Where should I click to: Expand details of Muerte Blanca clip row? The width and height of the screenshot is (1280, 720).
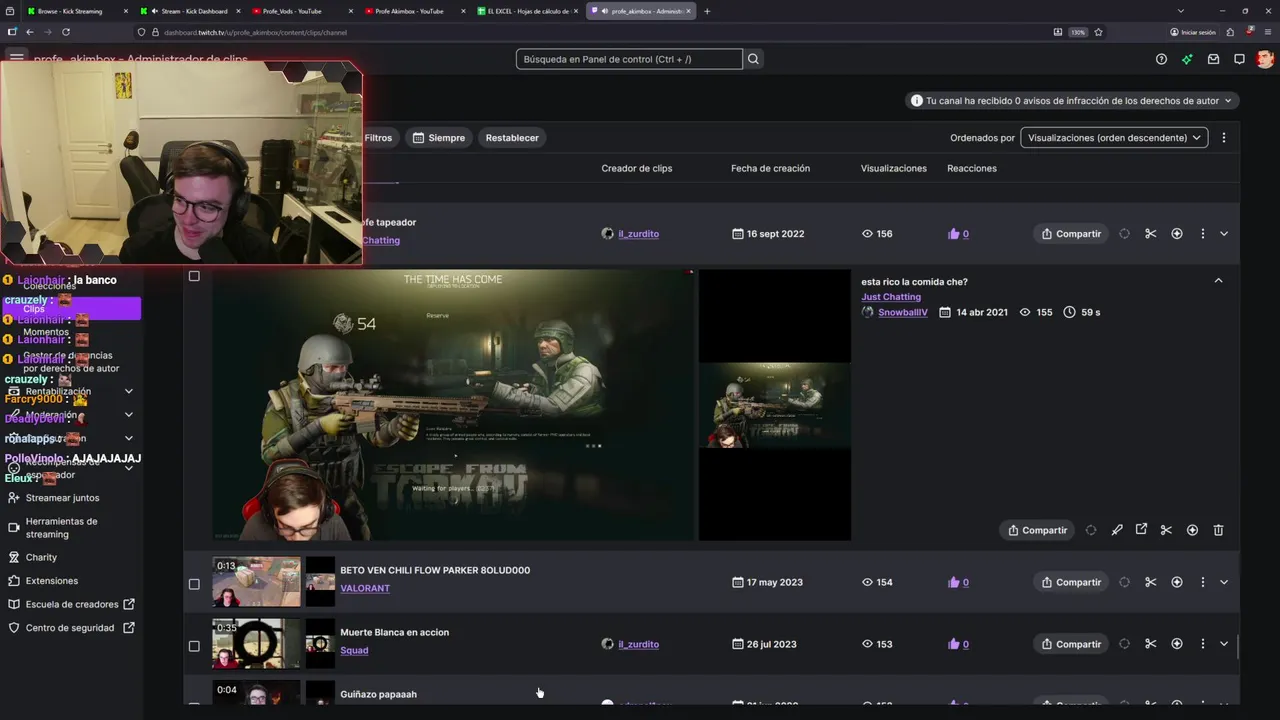click(1224, 644)
